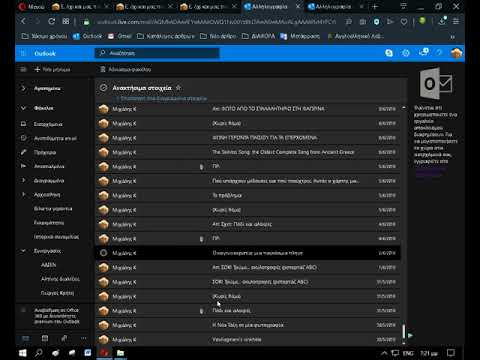The height and width of the screenshot is (360, 480).
Task: Open File Explorer from the taskbar
Action: coord(120,353)
